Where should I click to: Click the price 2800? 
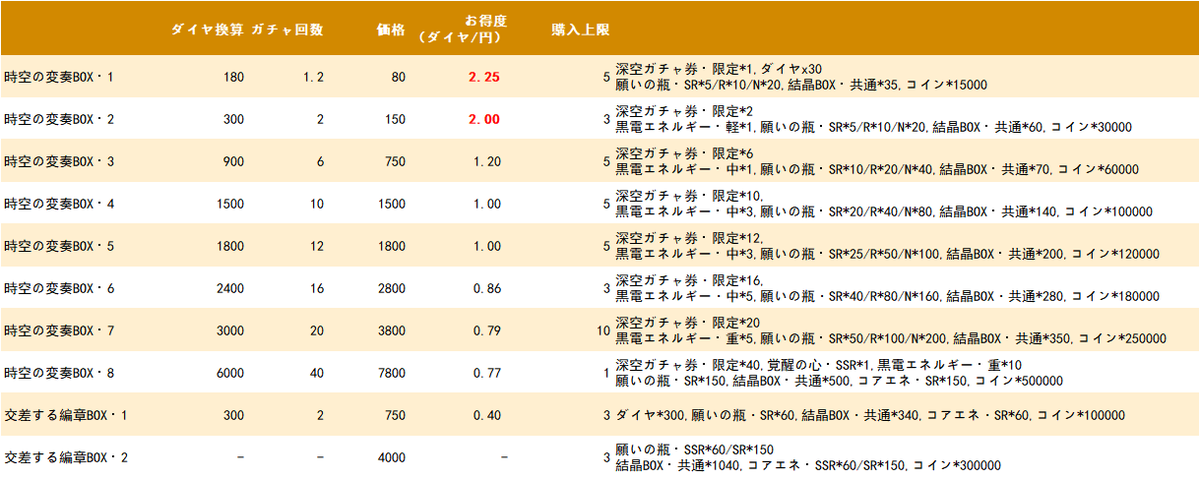[x=391, y=288]
